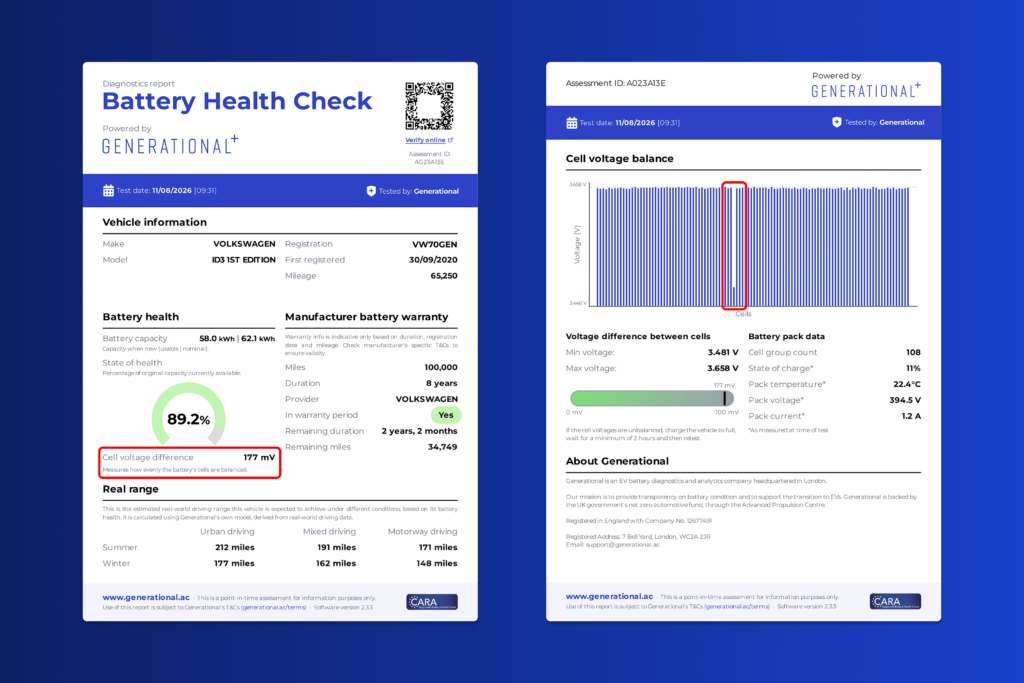
Task: Click the shield icon on the Battery Health Check page
Action: click(x=371, y=191)
